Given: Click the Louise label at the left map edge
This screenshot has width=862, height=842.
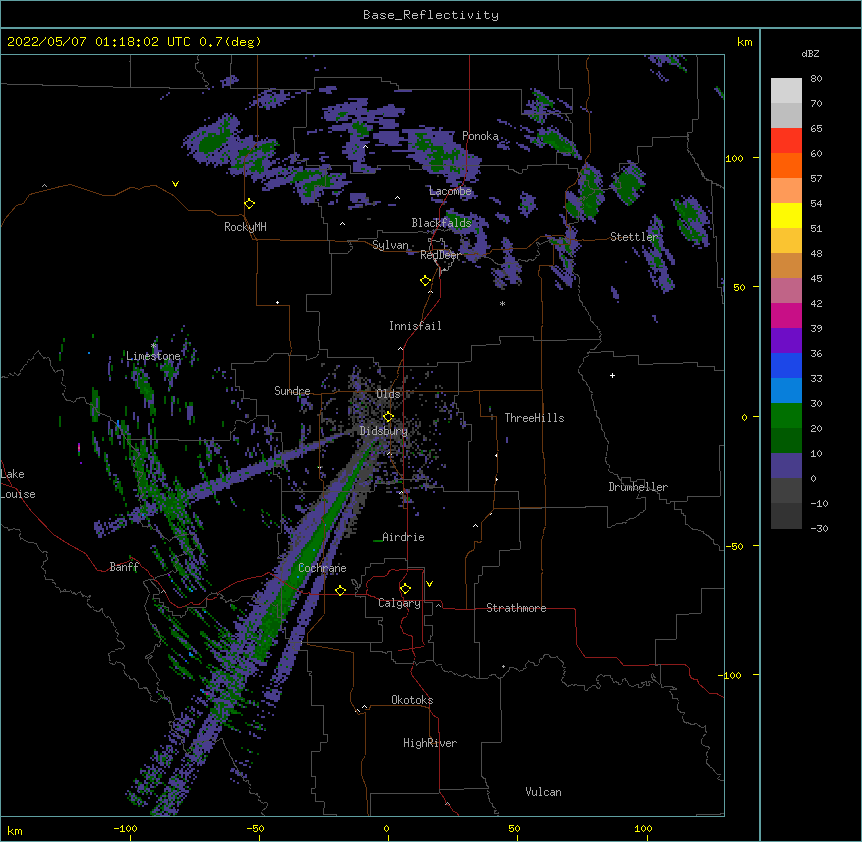Looking at the screenshot, I should [x=18, y=494].
